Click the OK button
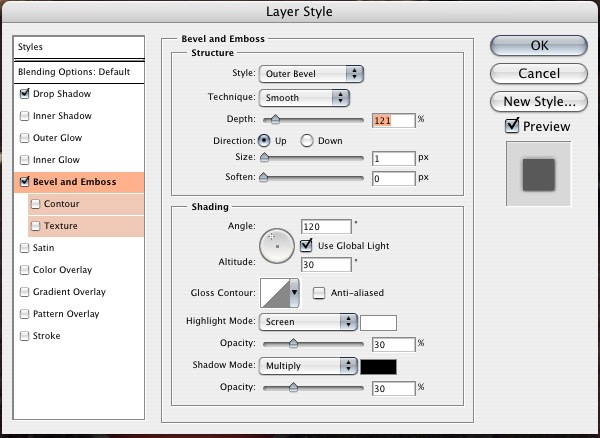600x438 pixels. (539, 45)
